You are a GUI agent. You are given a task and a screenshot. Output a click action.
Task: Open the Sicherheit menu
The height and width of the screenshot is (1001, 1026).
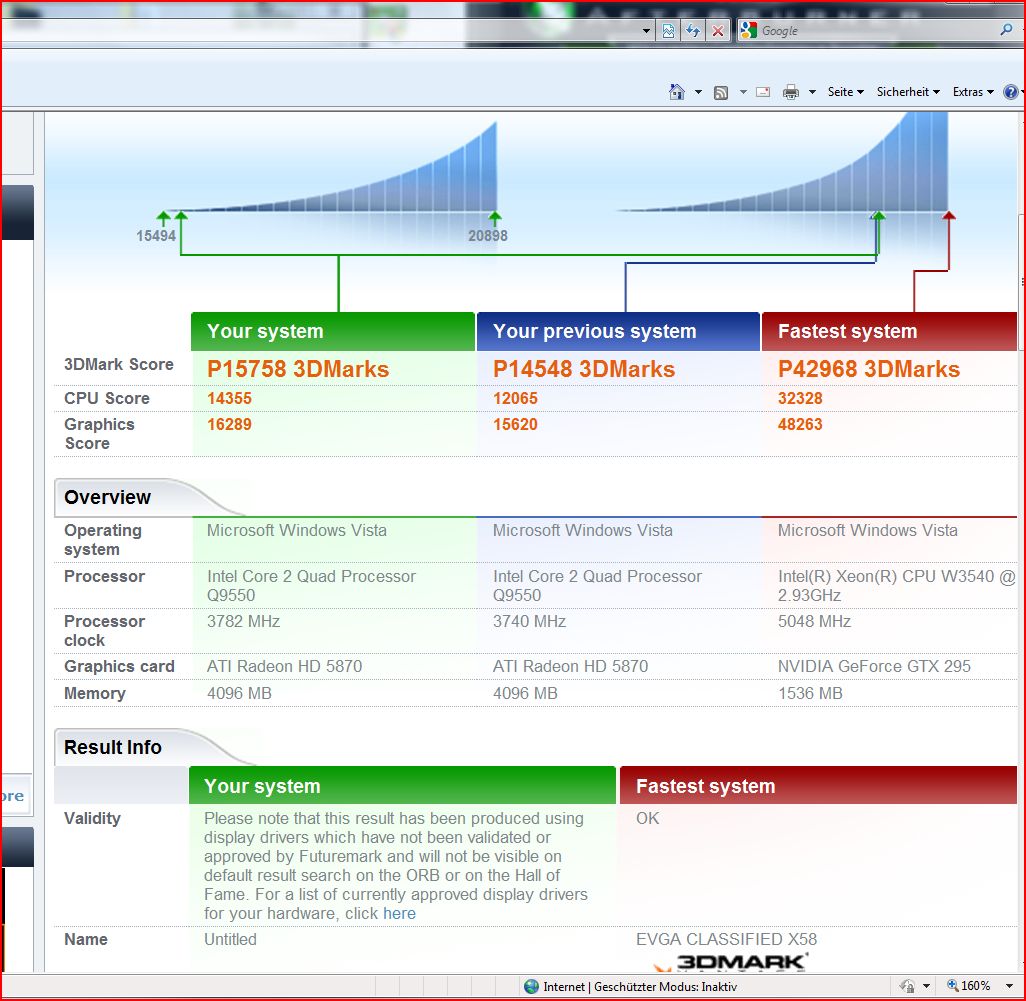coord(908,92)
